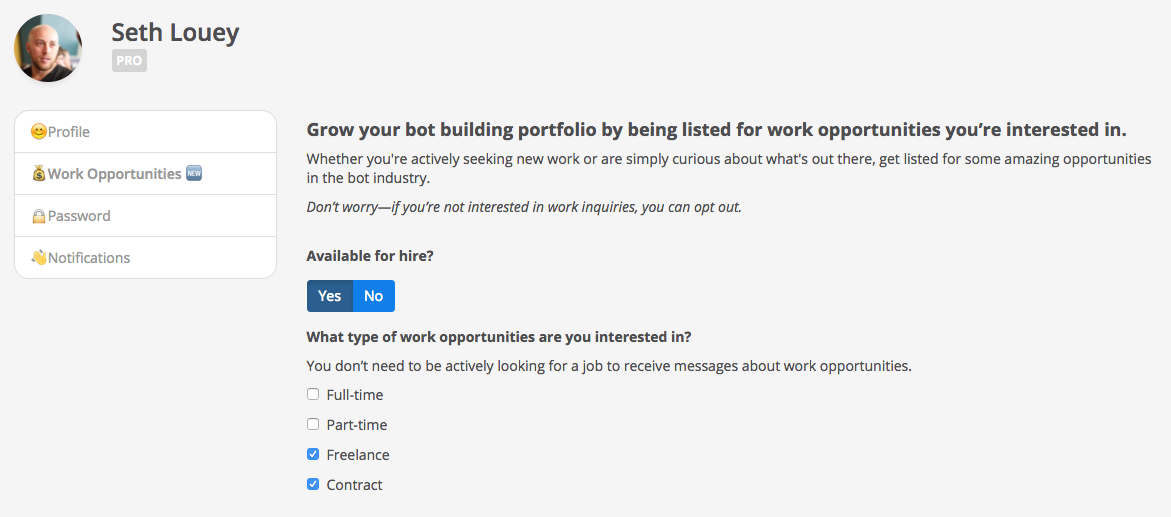This screenshot has width=1171, height=517.
Task: Click the smiley emoji icon beside Profile
Action: coord(39,132)
